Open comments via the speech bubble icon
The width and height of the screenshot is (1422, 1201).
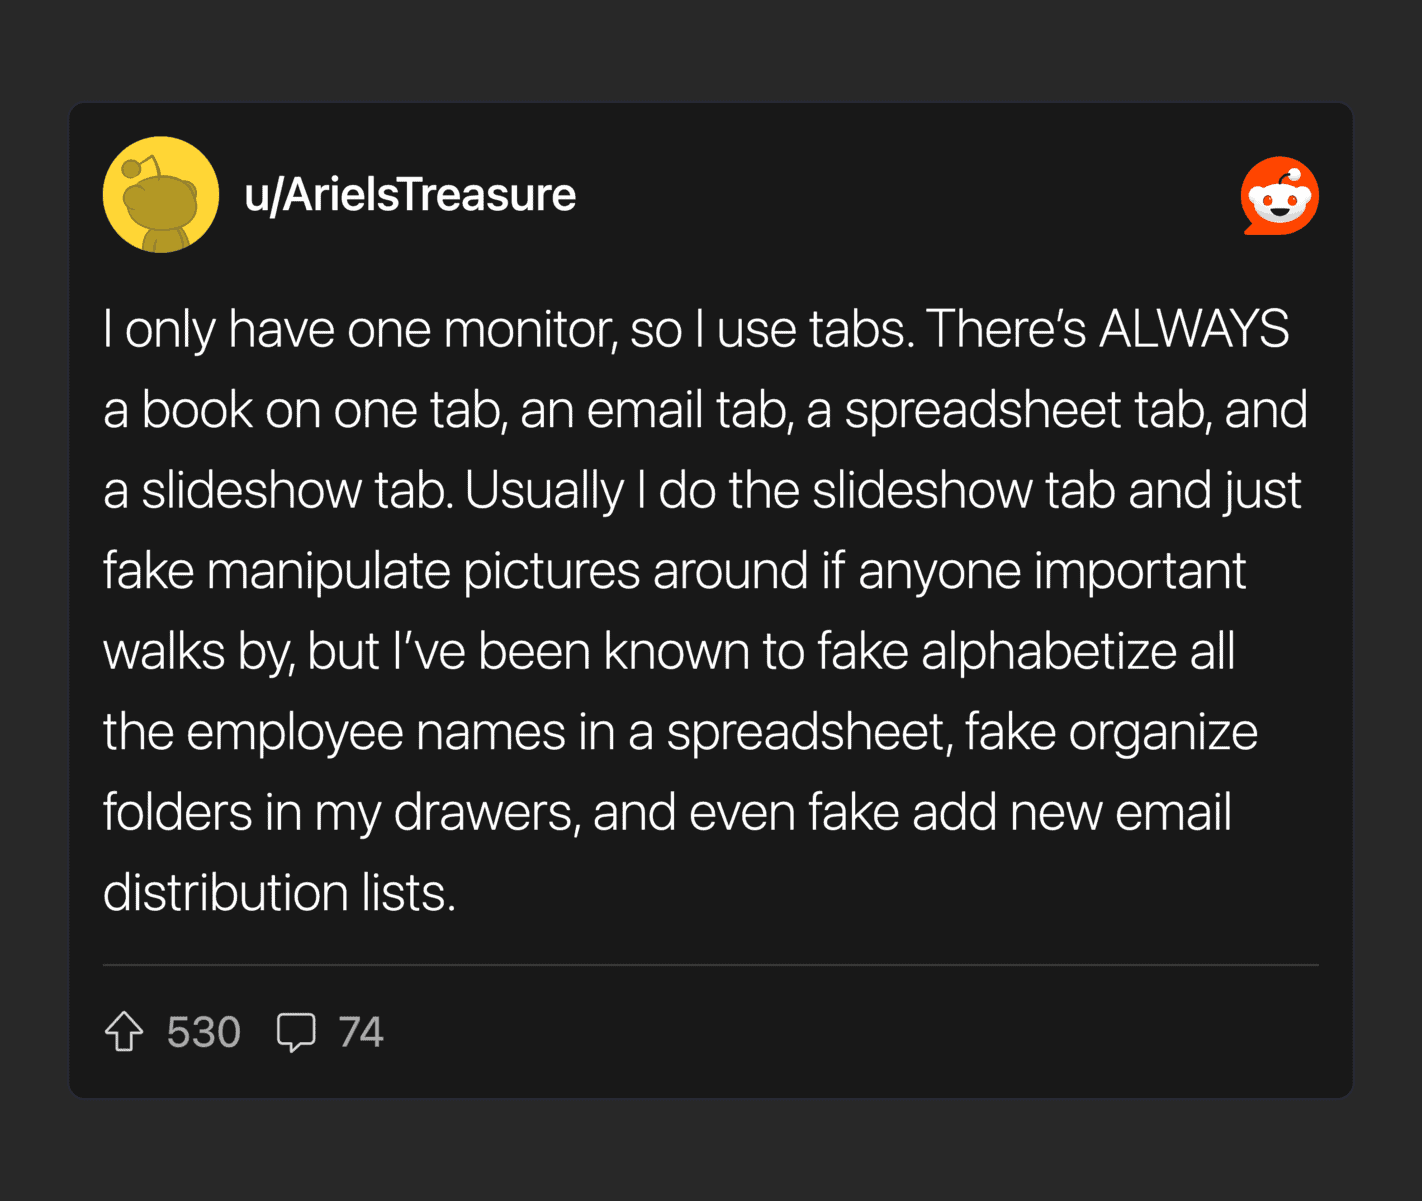(296, 1032)
